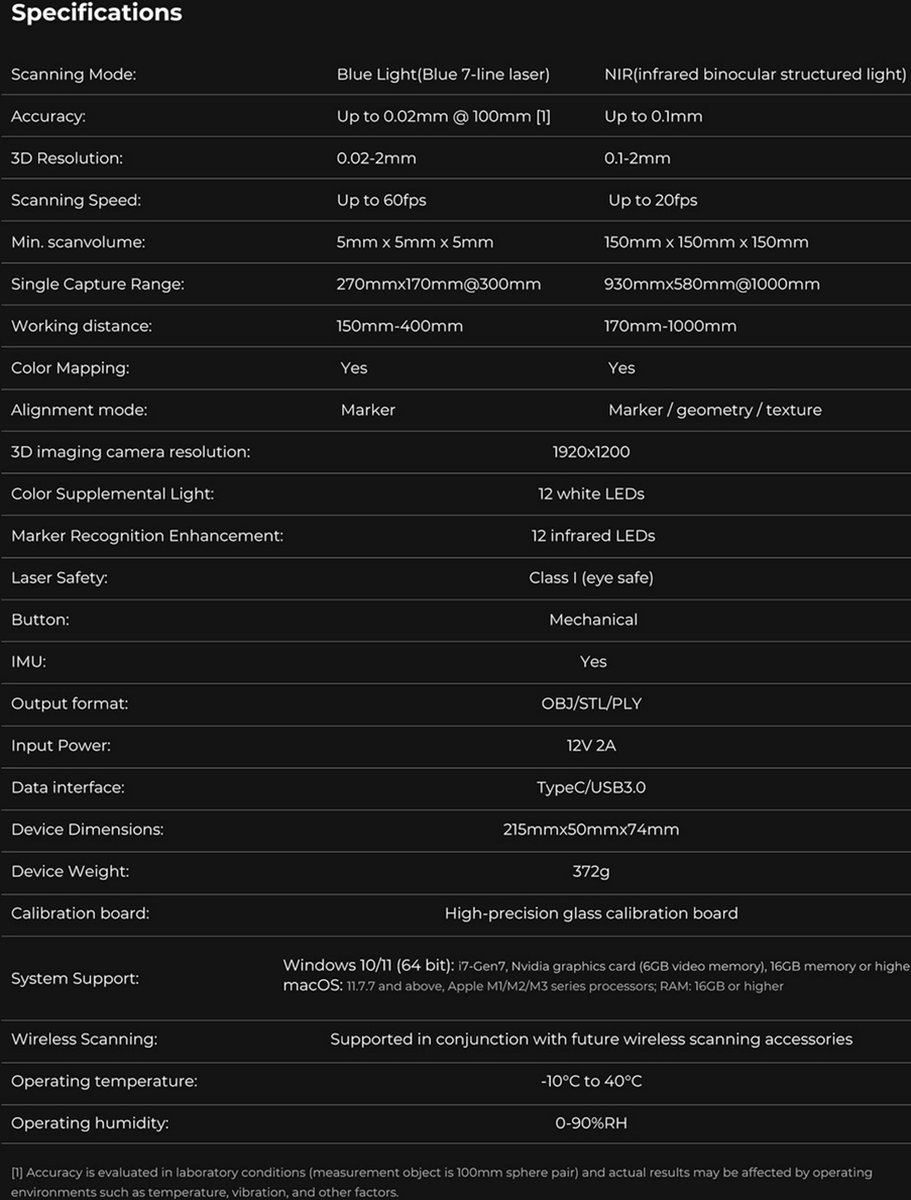Click the '12 white LEDs' value
This screenshot has width=911, height=1200.
[591, 495]
